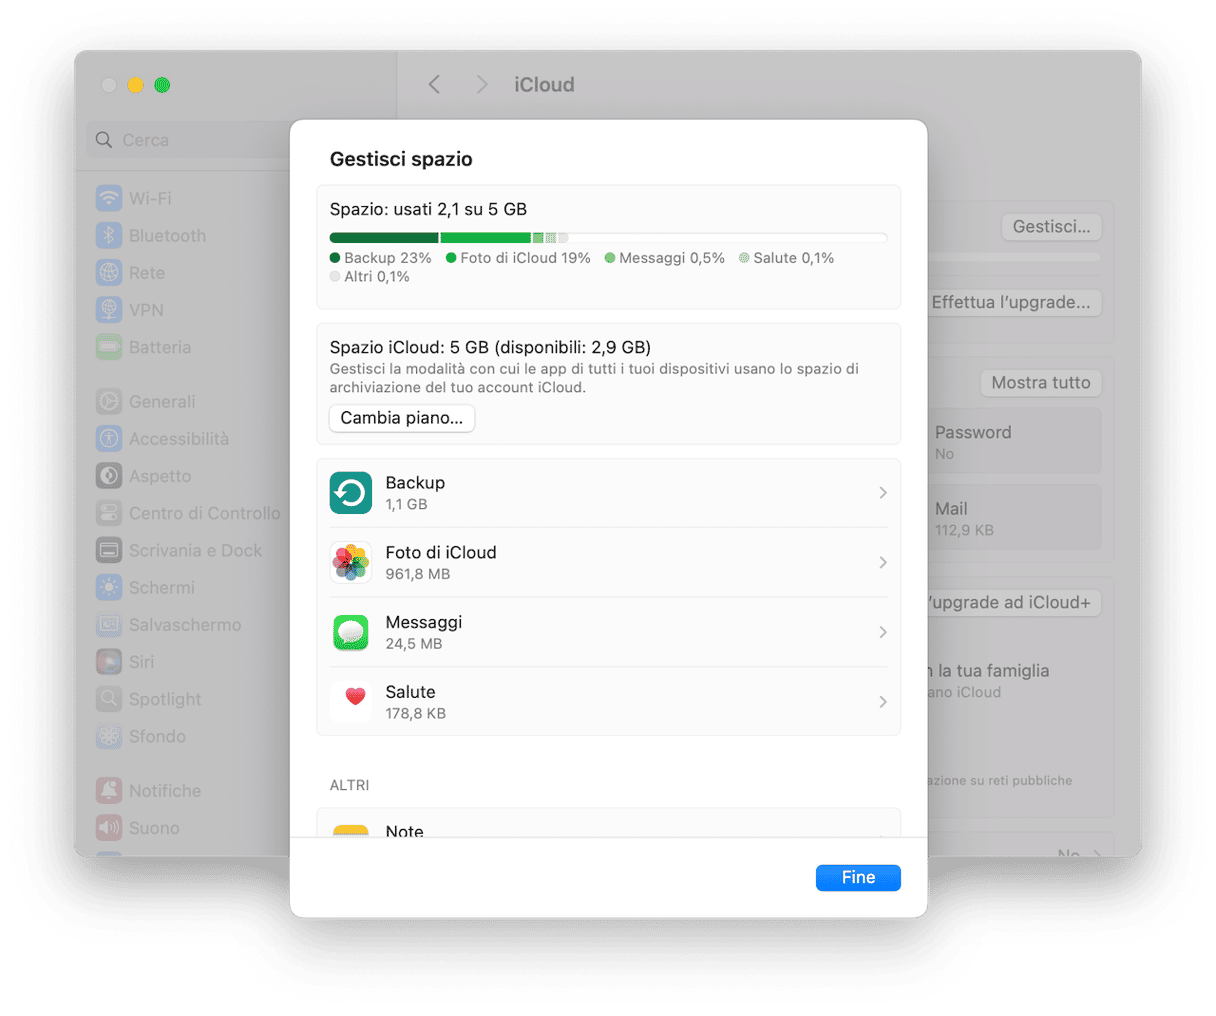Screen dimensions: 1216x1016
Task: Click the Accessibilità sidebar icon
Action: point(109,439)
